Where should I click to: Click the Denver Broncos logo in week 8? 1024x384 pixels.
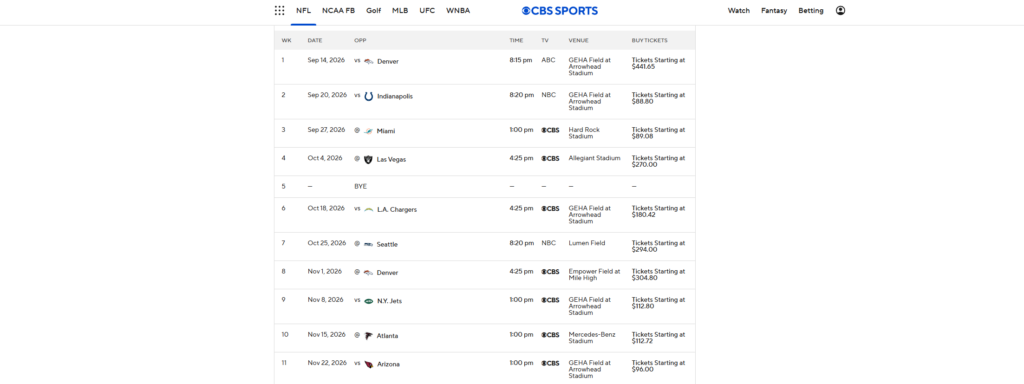pos(368,273)
